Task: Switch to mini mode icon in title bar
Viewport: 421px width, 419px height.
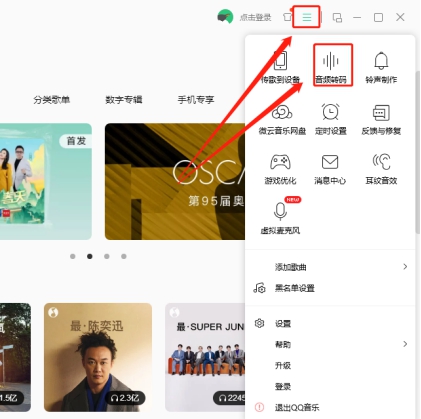Action: tap(337, 17)
